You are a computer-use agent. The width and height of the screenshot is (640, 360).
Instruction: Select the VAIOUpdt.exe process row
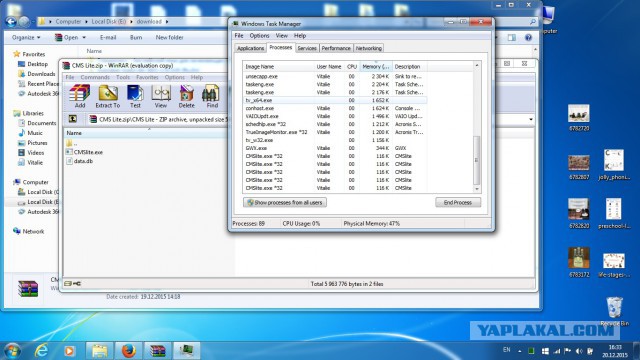click(335, 116)
